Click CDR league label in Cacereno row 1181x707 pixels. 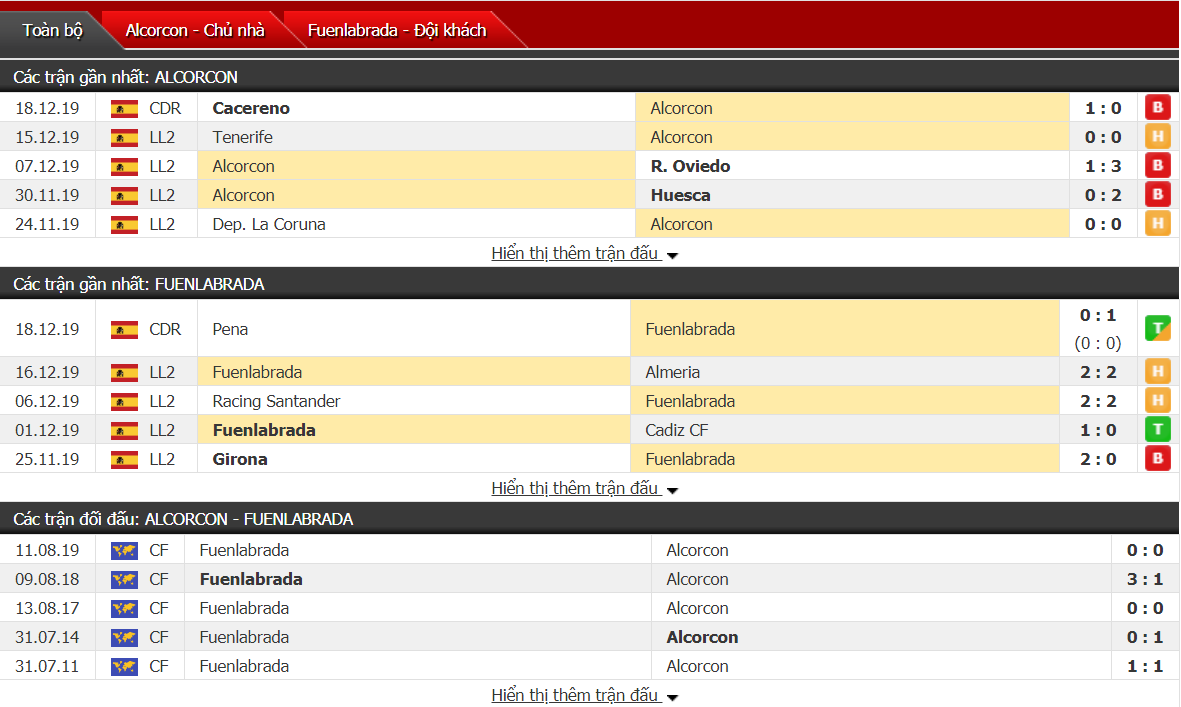click(x=165, y=108)
